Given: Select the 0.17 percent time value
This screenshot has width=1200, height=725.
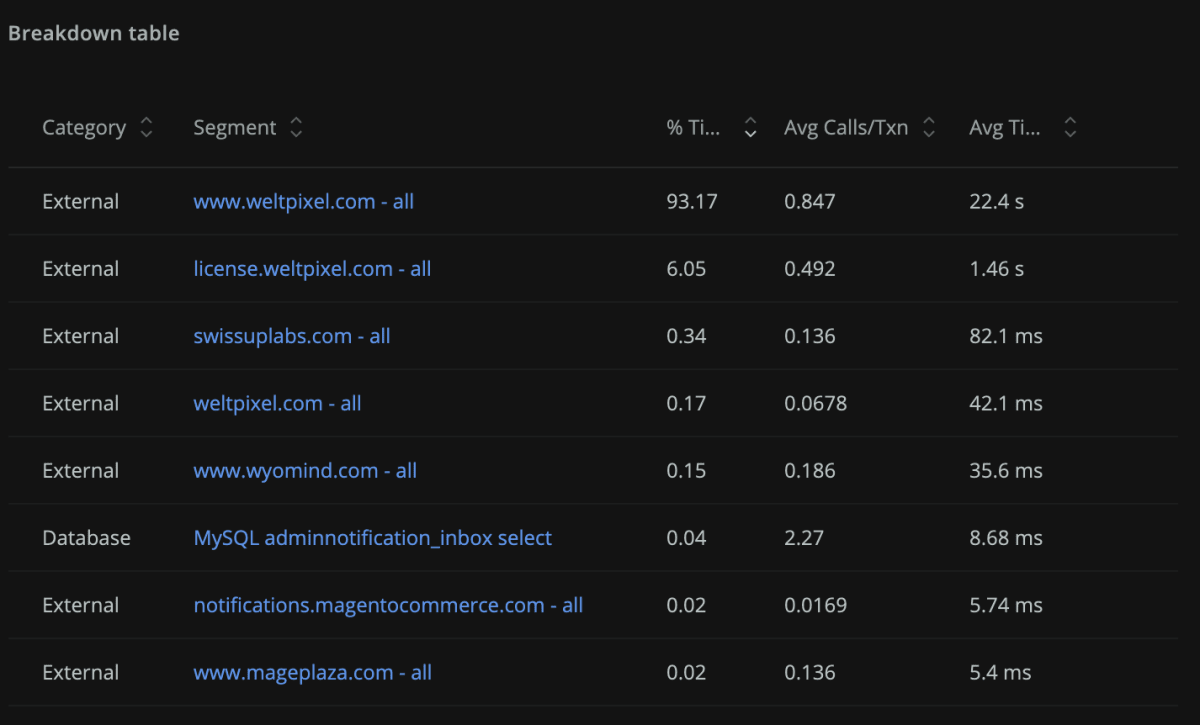Looking at the screenshot, I should point(686,404).
